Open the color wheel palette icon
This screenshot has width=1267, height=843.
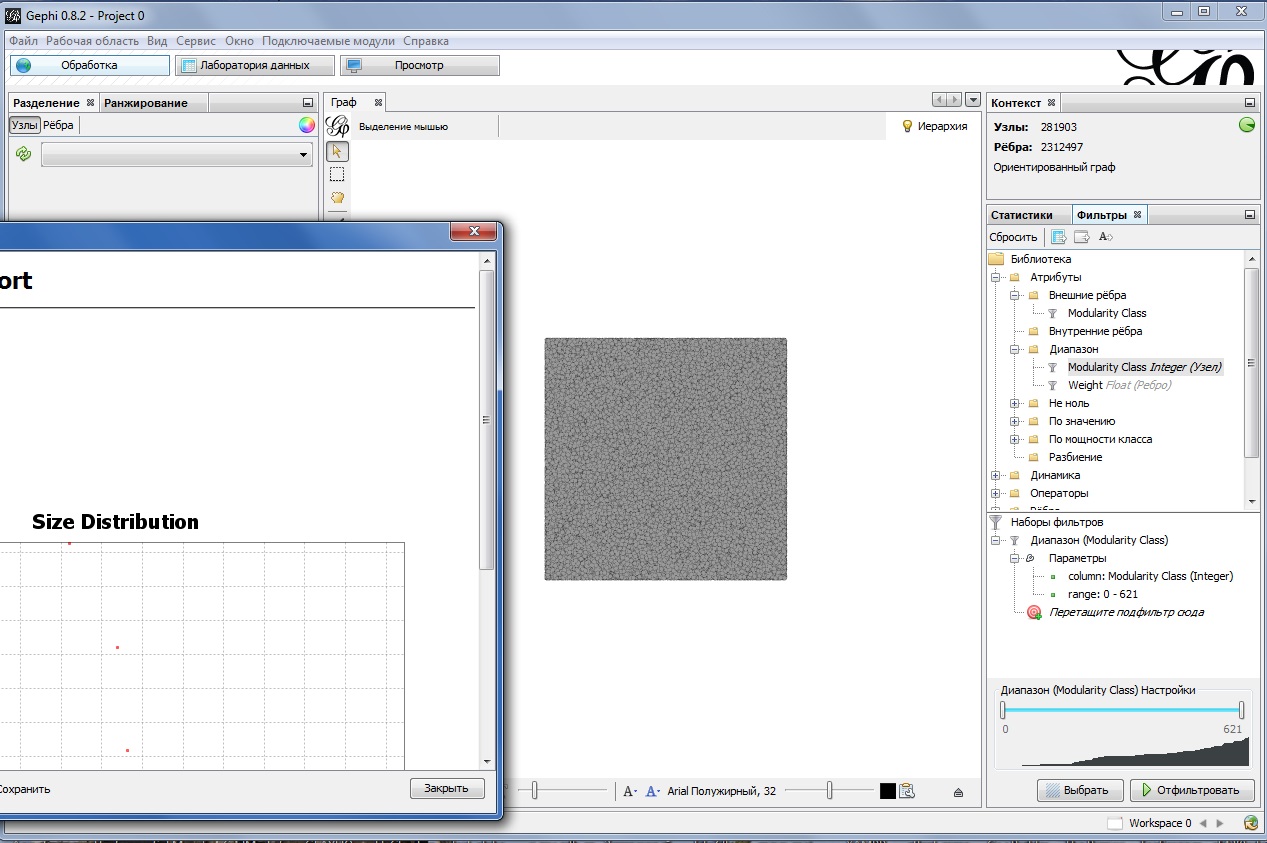click(307, 125)
